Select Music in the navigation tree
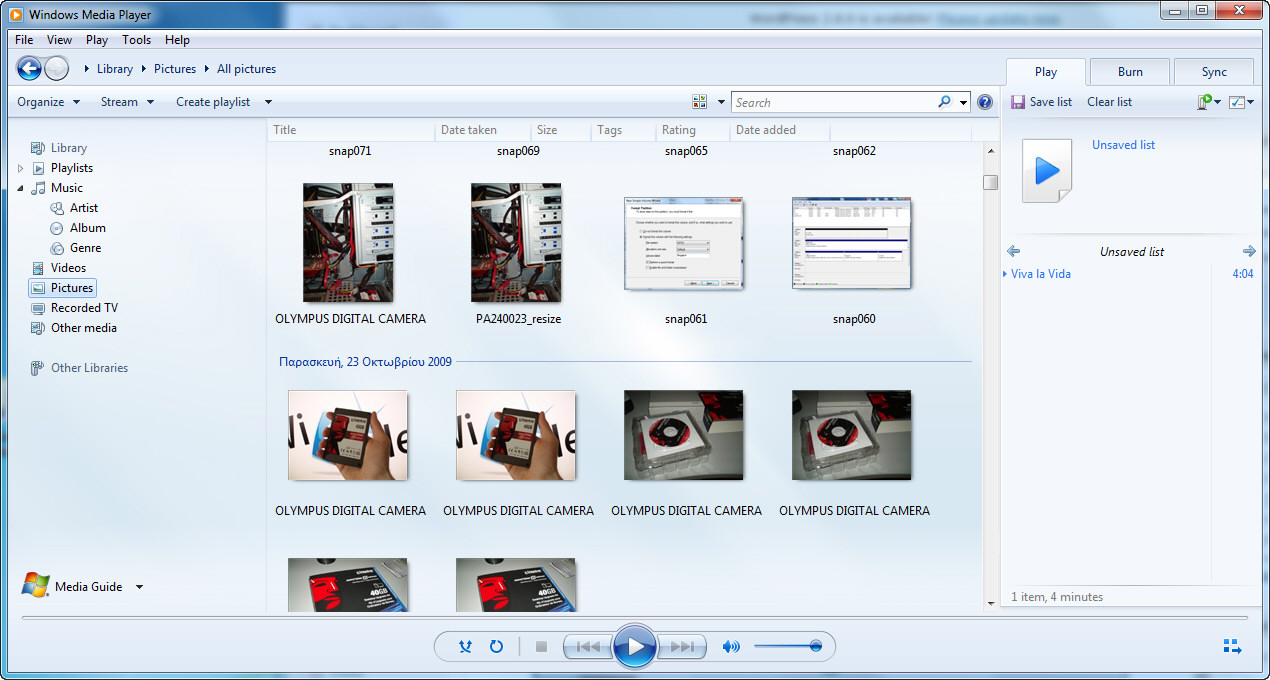This screenshot has height=680, width=1270. click(67, 188)
